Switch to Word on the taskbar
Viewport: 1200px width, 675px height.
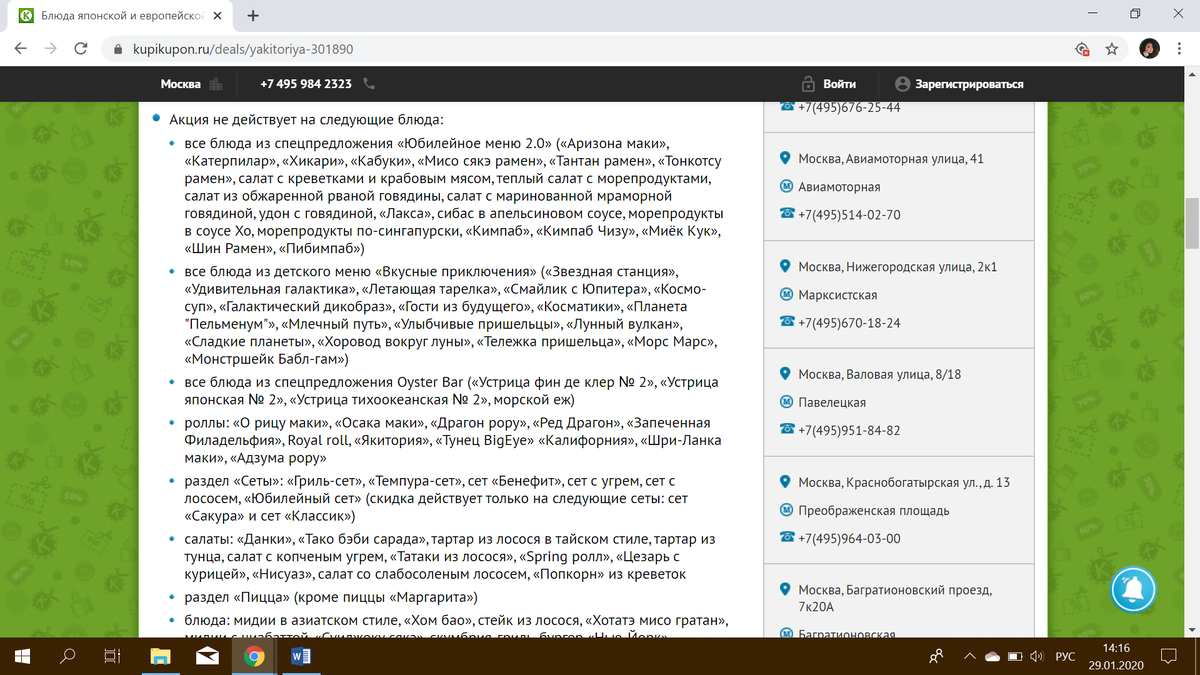coord(301,657)
